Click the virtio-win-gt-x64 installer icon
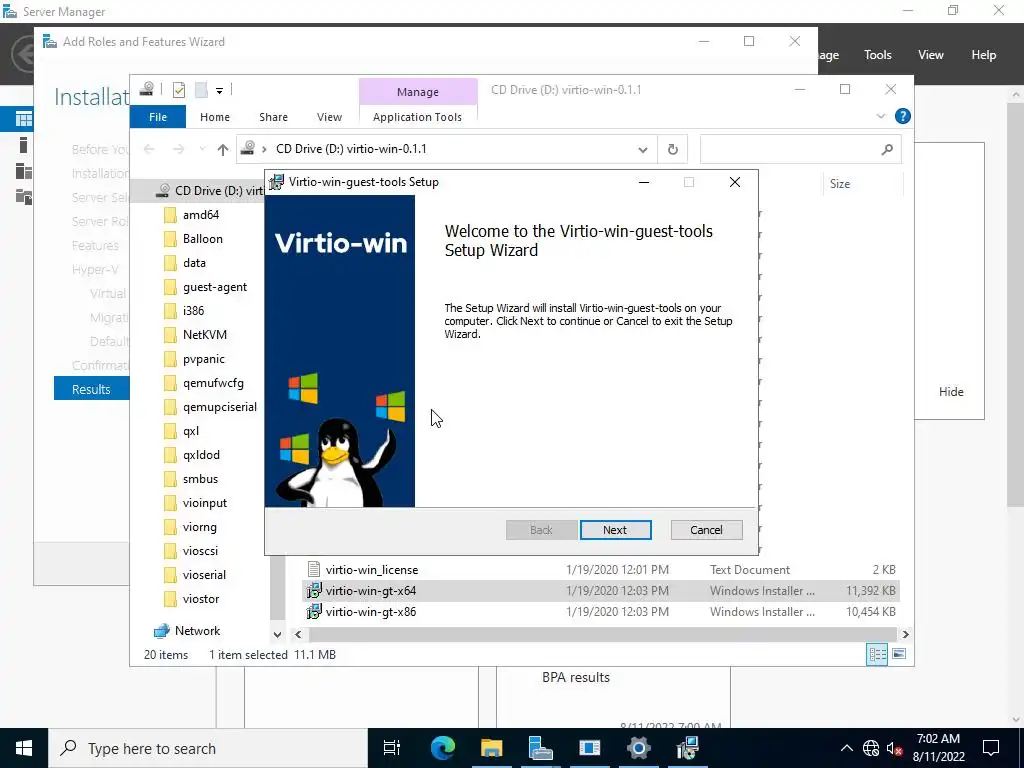The width and height of the screenshot is (1024, 768). [314, 590]
